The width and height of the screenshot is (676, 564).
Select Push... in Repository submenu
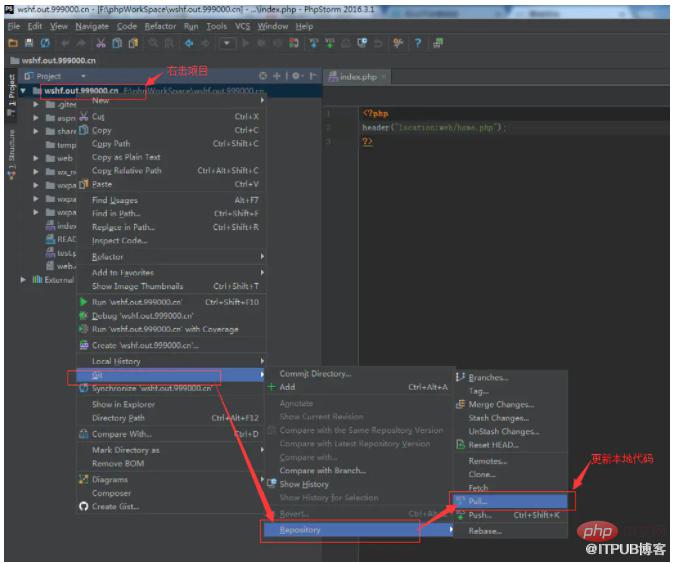point(511,515)
